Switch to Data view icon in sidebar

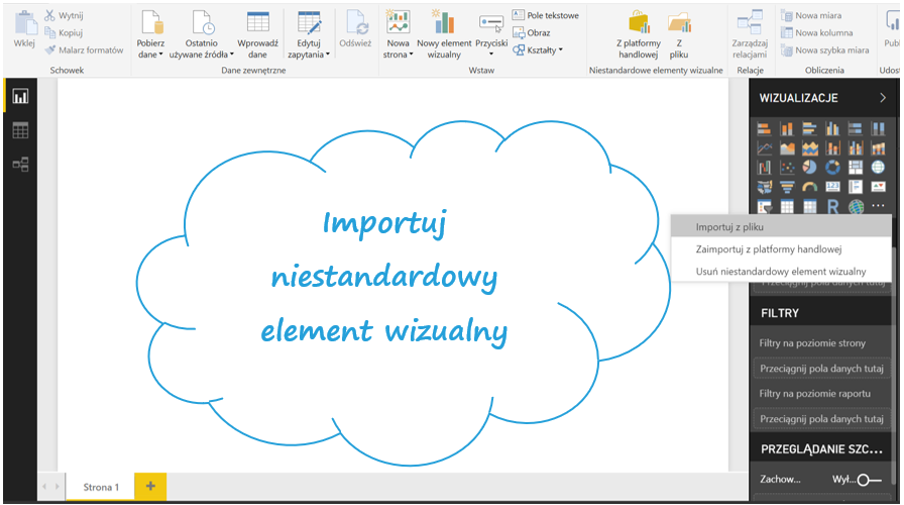coord(20,131)
